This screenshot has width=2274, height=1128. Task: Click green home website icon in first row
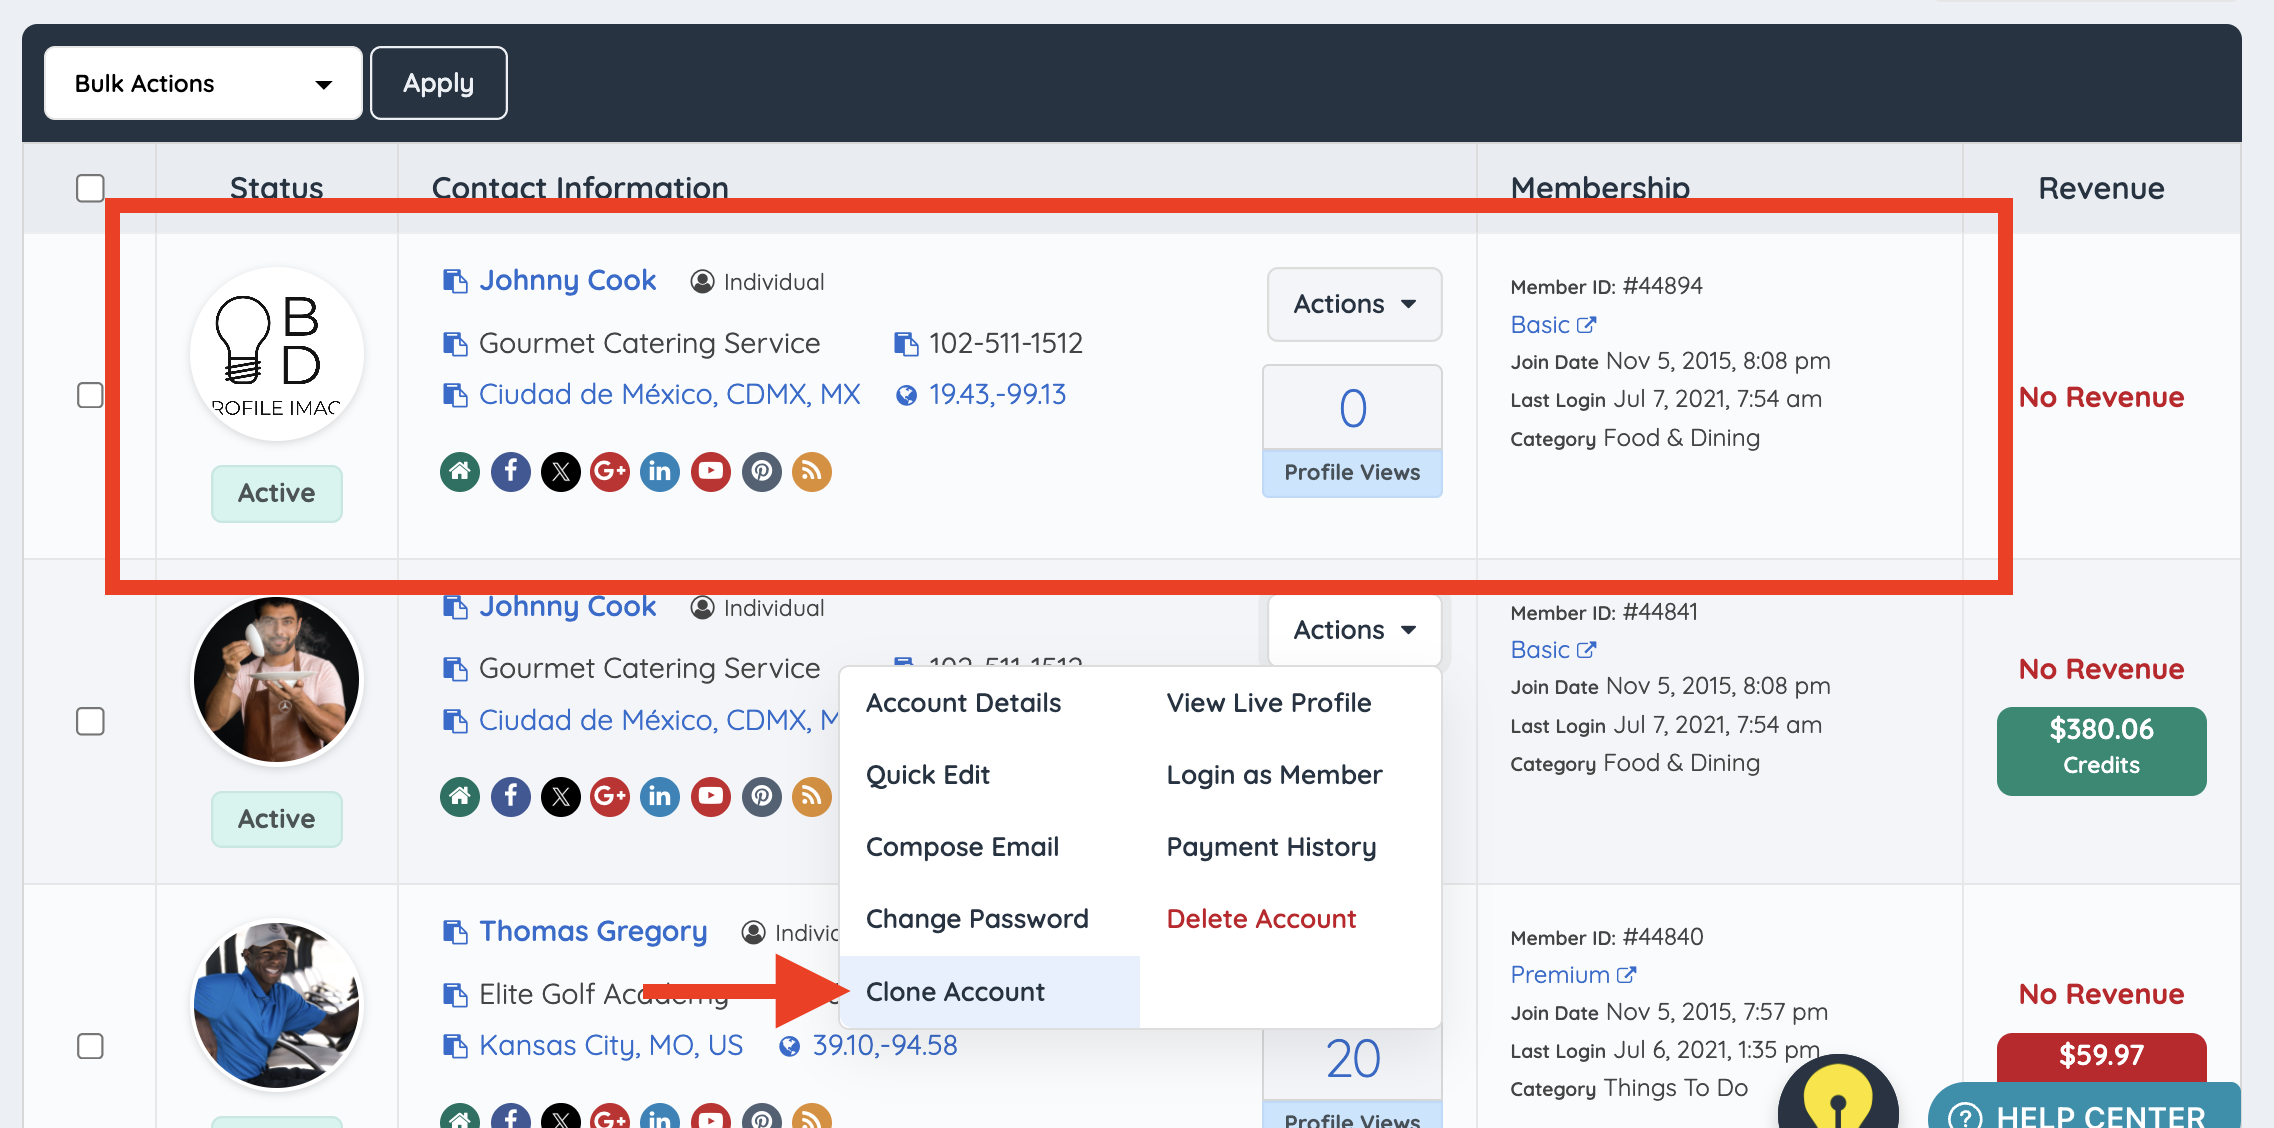click(x=460, y=471)
